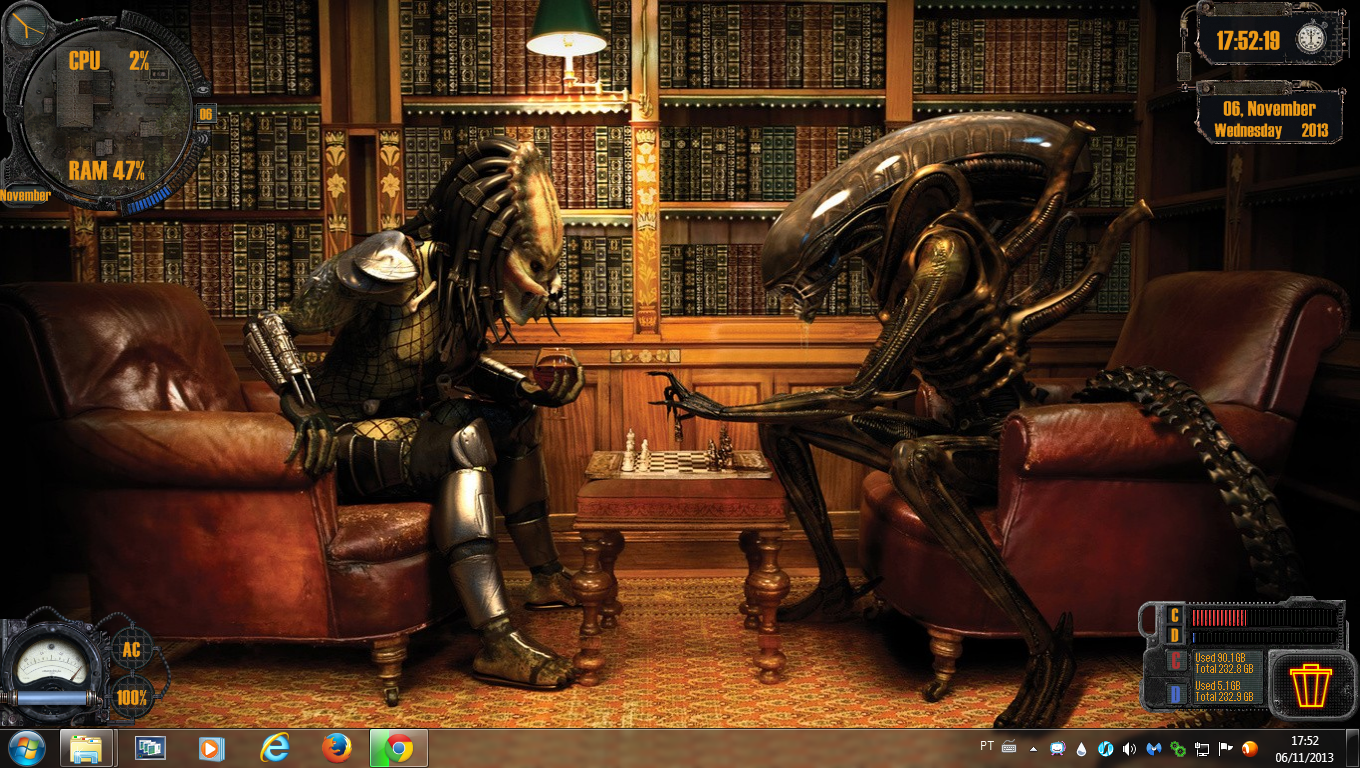Click the orange C drive label
The width and height of the screenshot is (1360, 768).
point(1175,616)
